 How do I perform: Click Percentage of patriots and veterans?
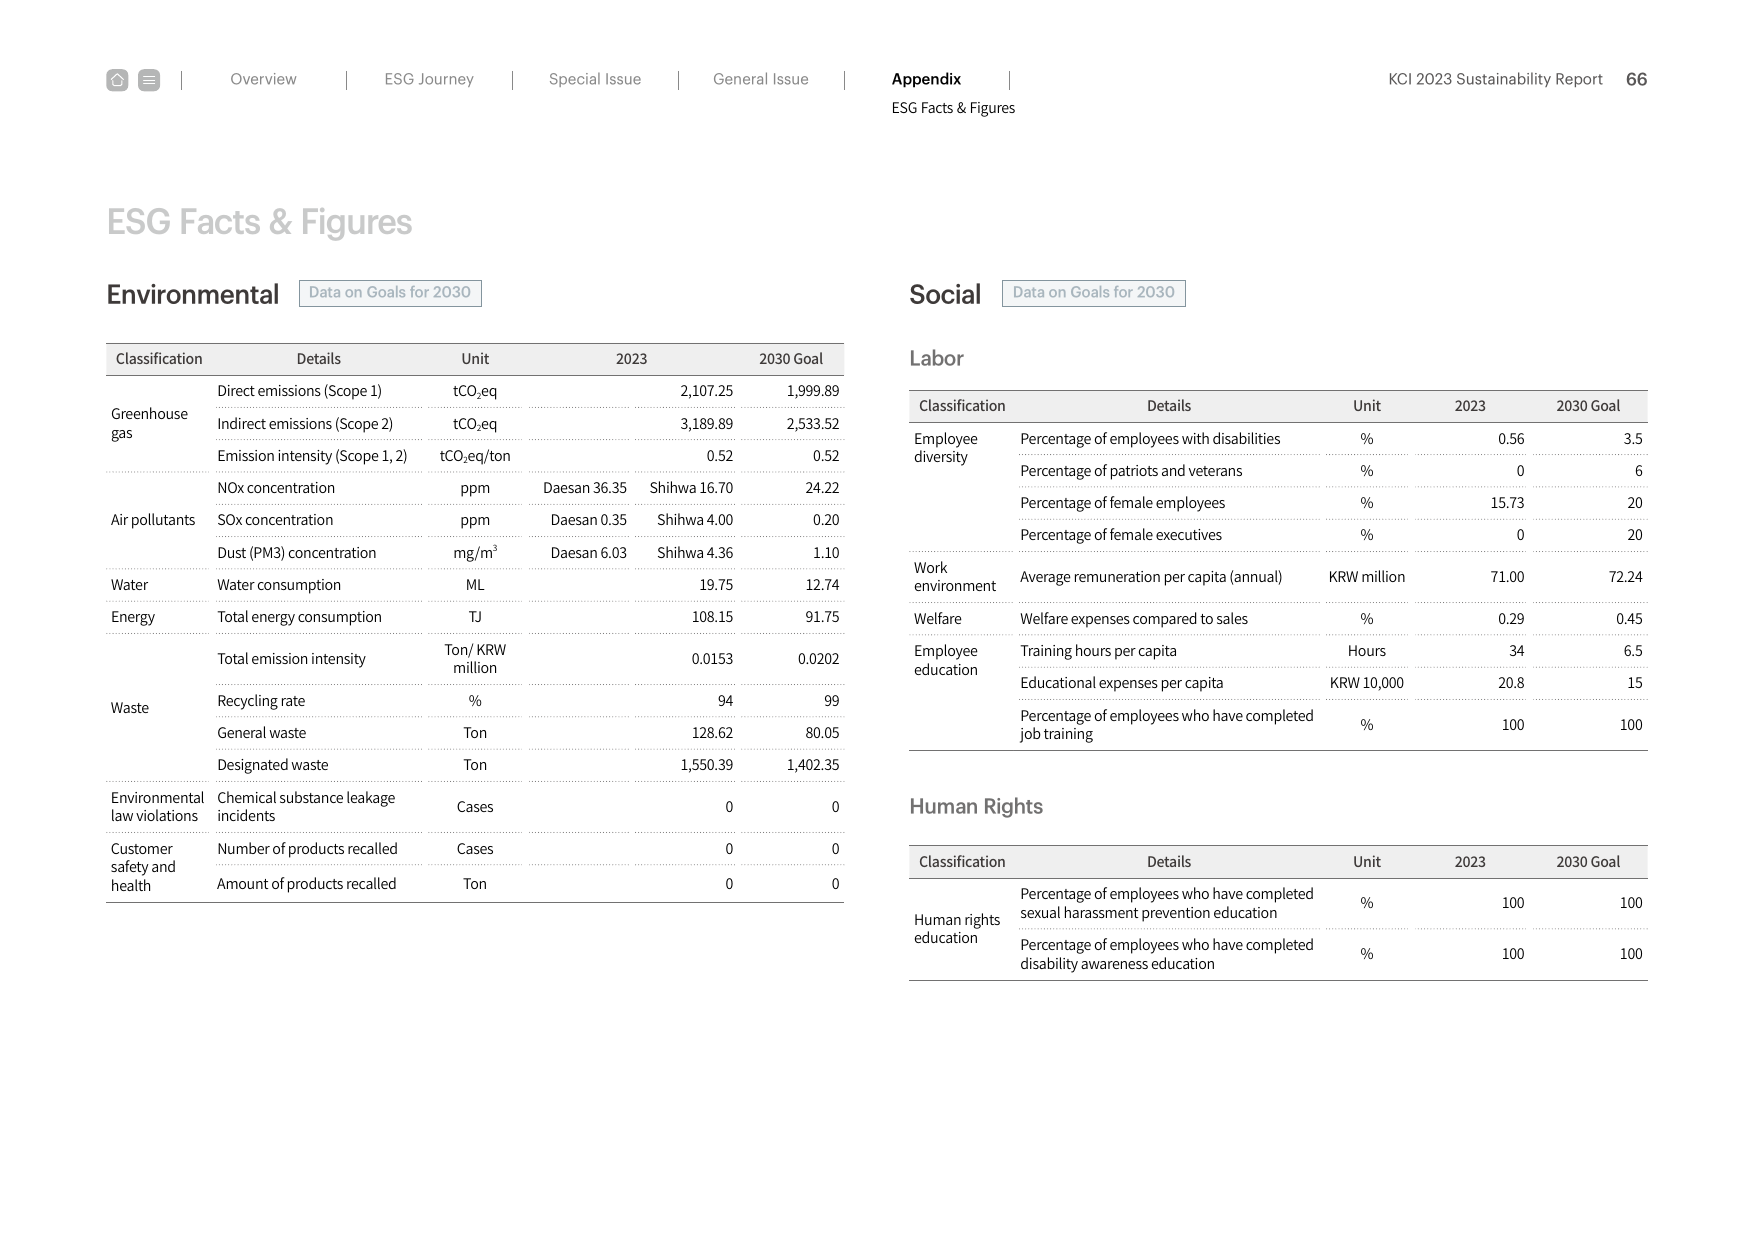tap(1131, 471)
